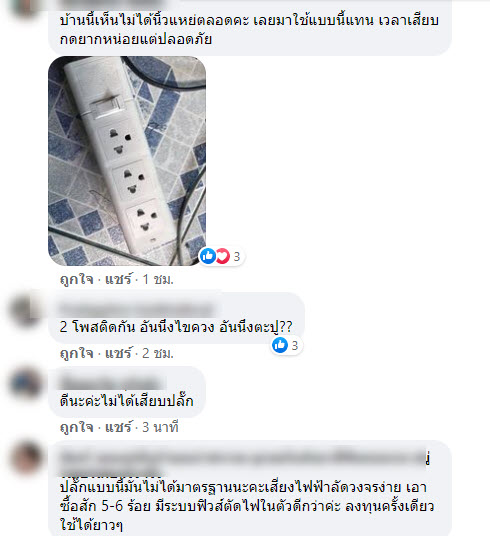This screenshot has width=490, height=536.
Task: Click the red heart reaction on the photo
Action: coord(222,256)
